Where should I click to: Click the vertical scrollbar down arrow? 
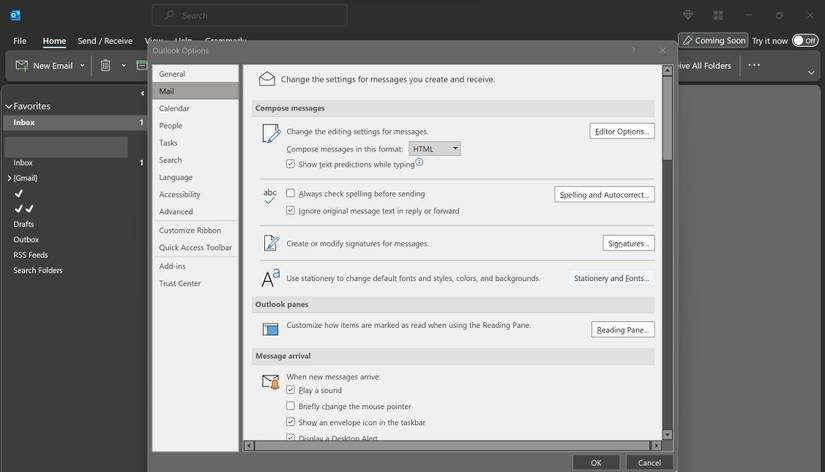(667, 435)
